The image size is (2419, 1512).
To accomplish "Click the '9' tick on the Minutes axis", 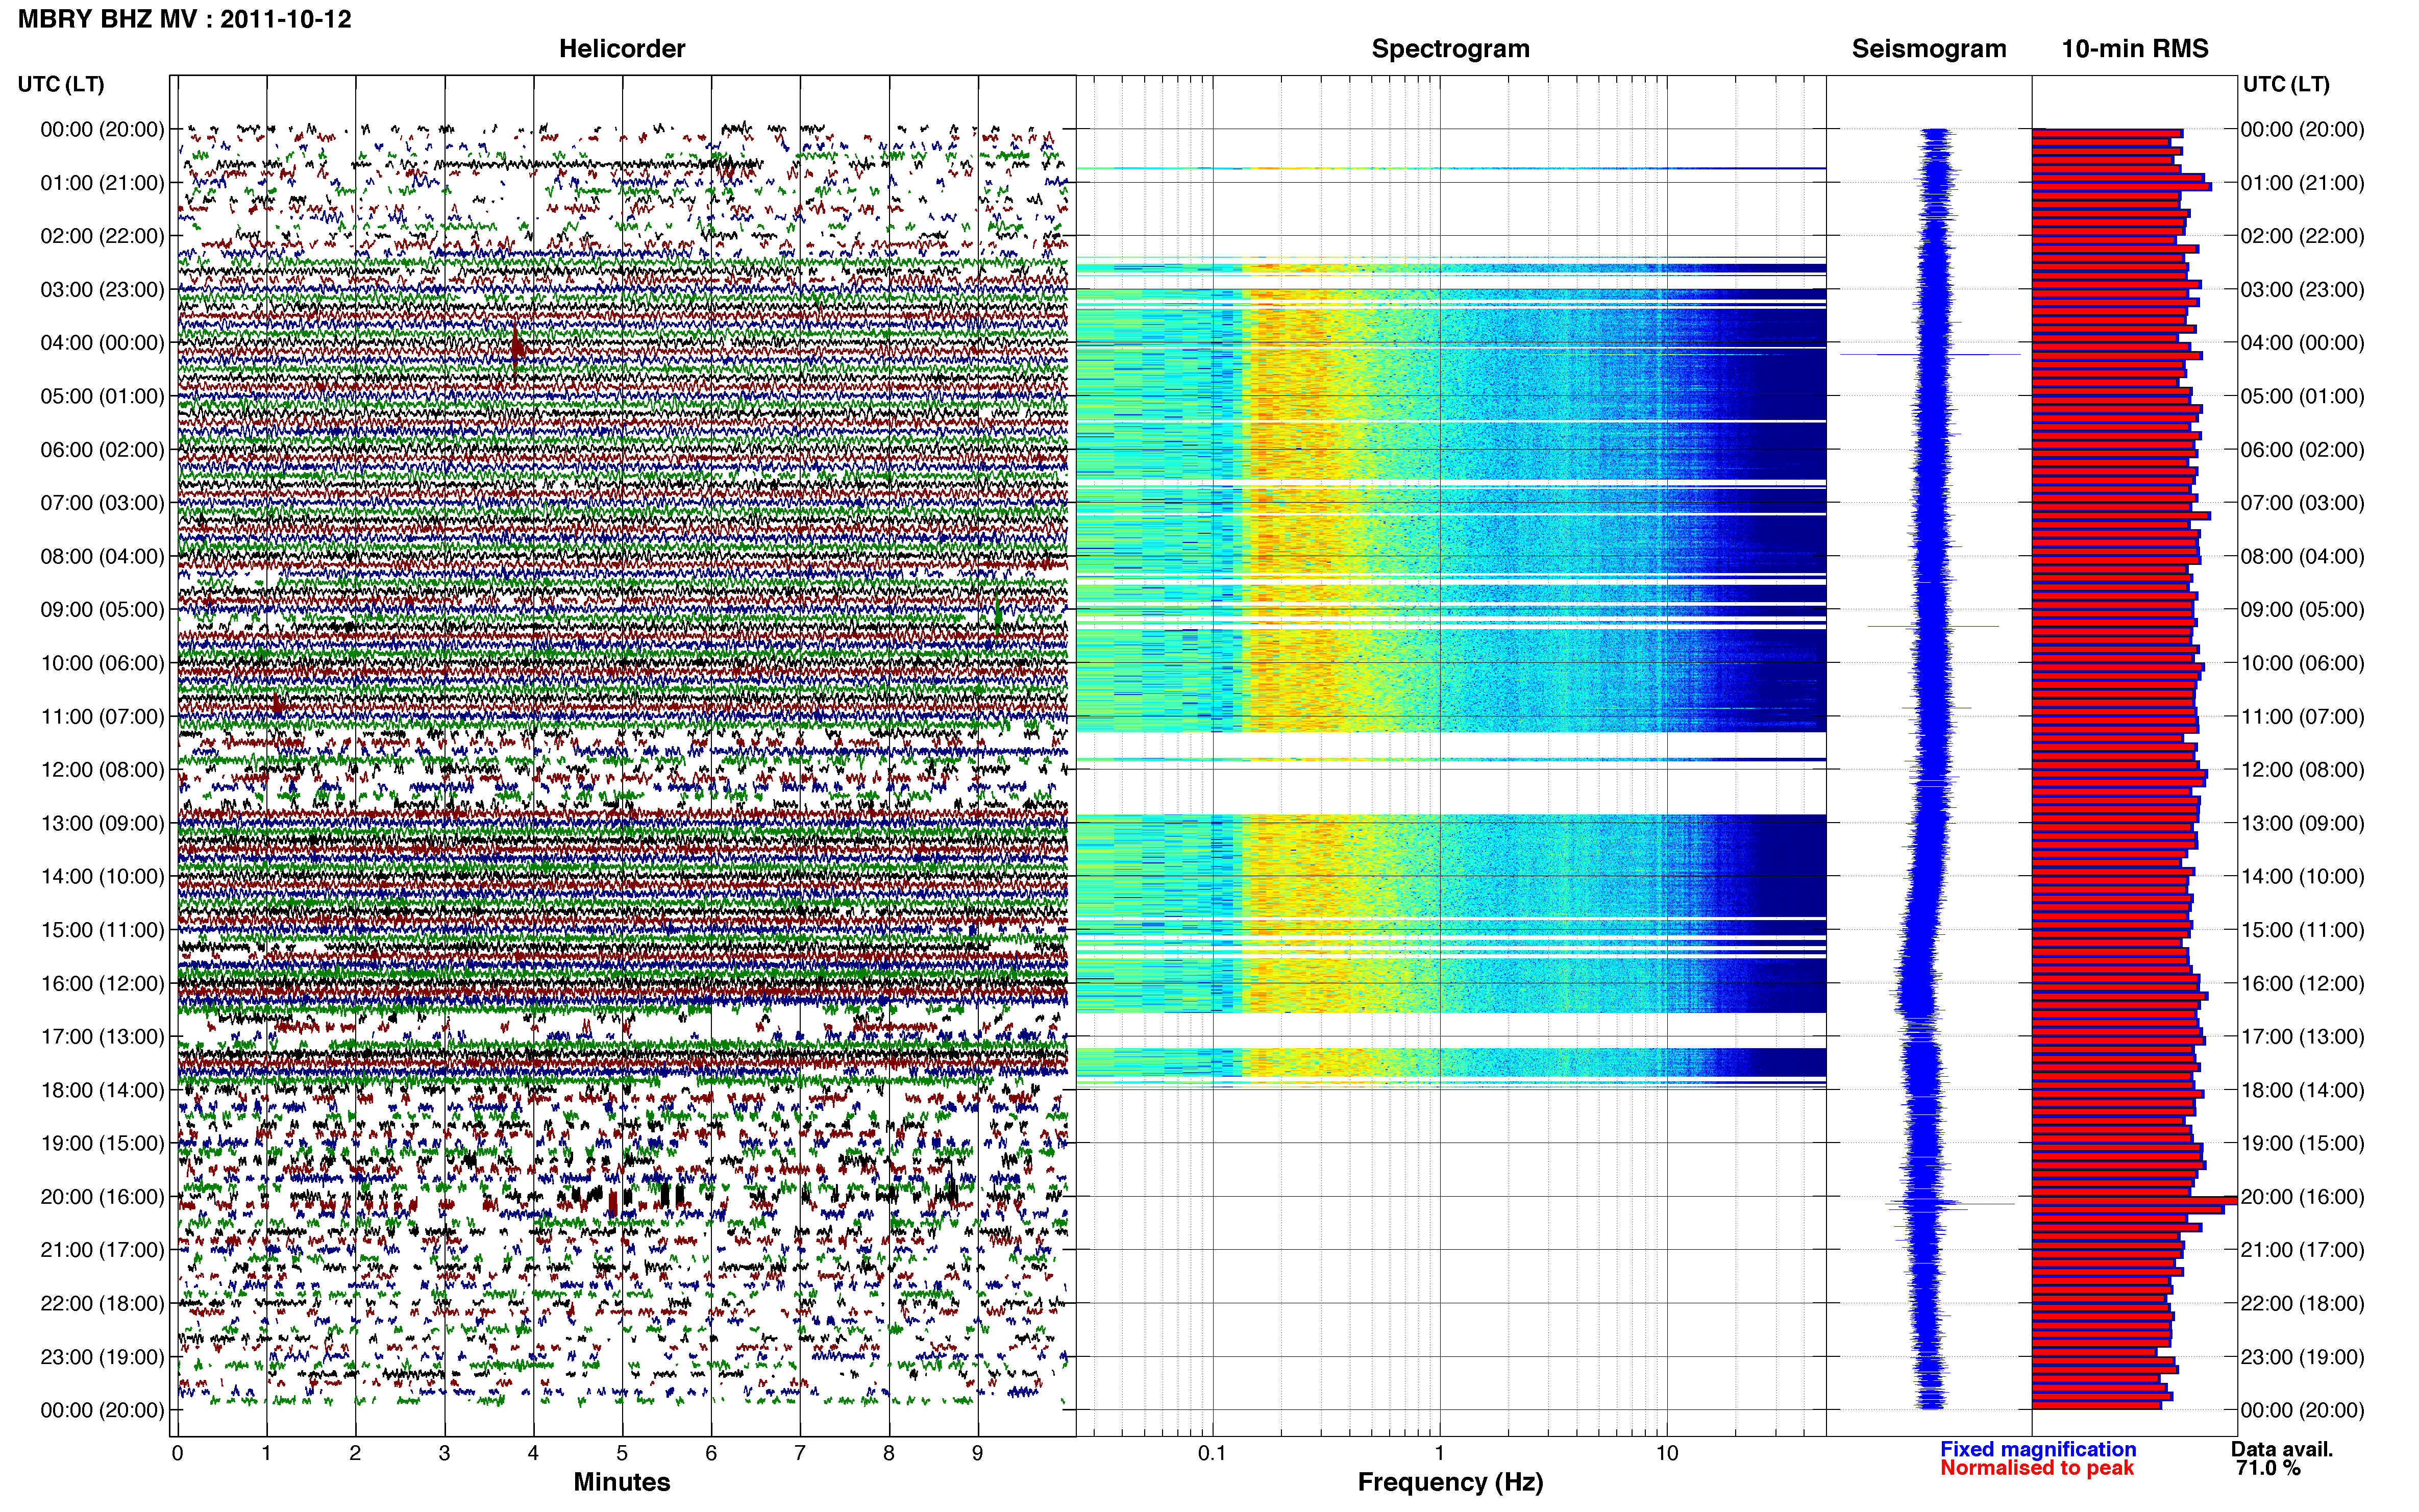I will [978, 1454].
